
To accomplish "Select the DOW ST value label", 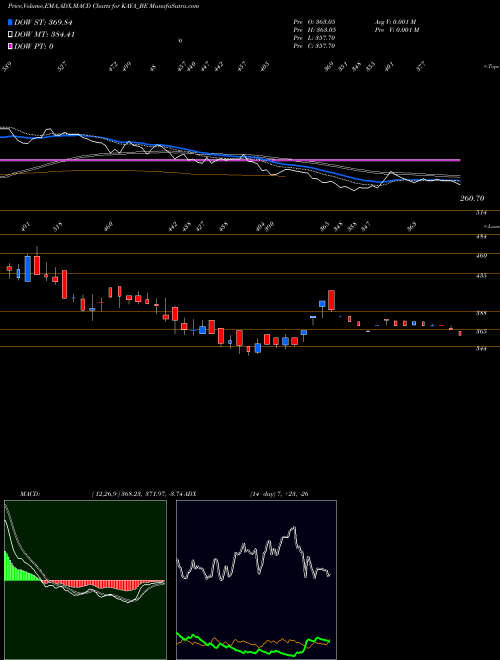I will click(43, 22).
